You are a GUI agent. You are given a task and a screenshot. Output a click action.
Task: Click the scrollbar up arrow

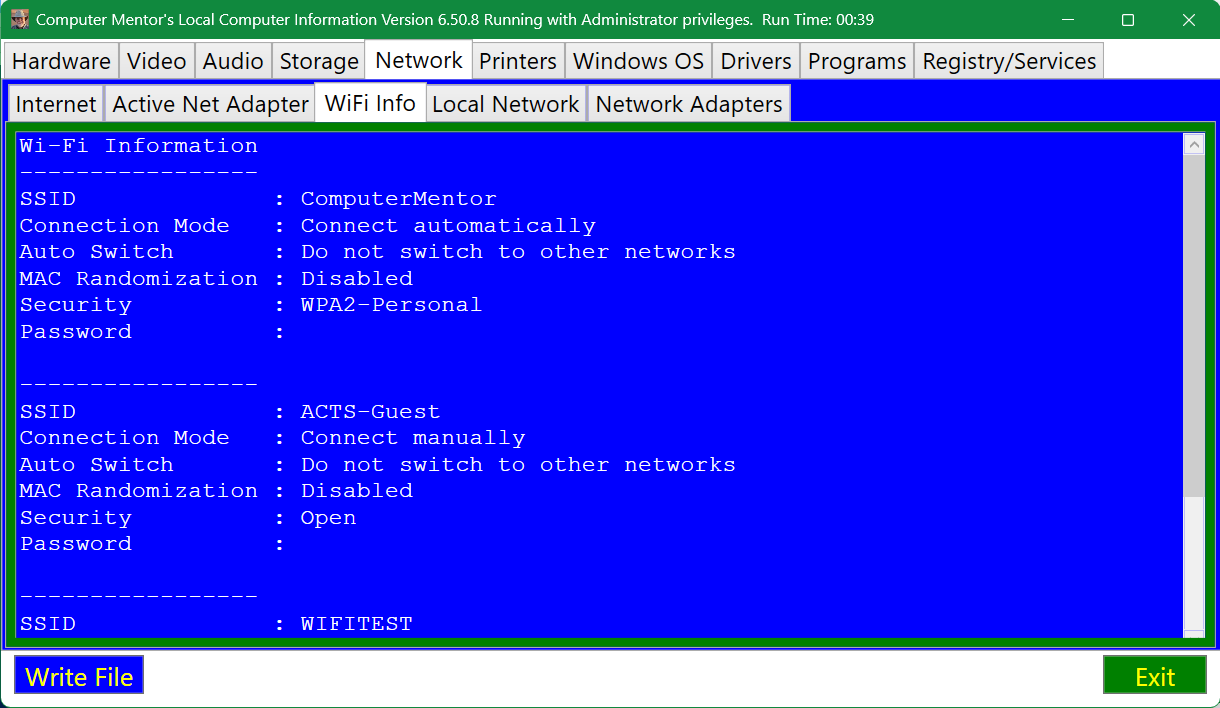(x=1194, y=144)
